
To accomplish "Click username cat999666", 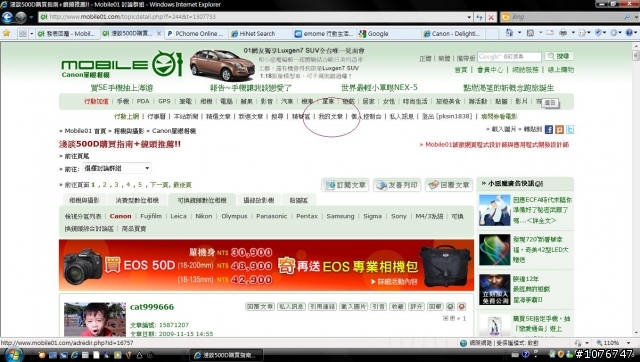I will click(x=152, y=307).
